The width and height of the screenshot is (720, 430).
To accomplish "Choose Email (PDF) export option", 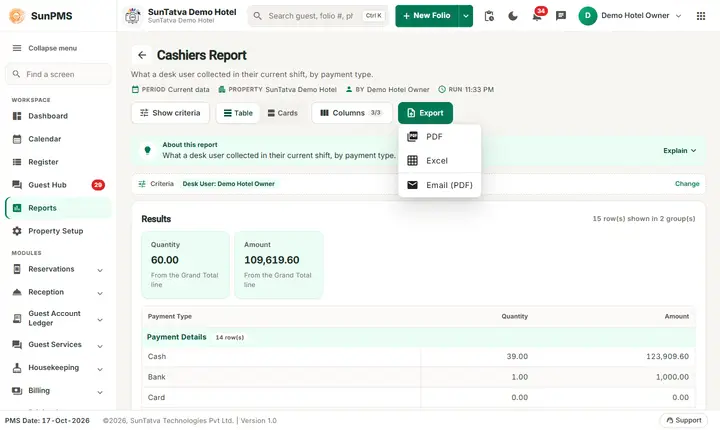I will (439, 185).
